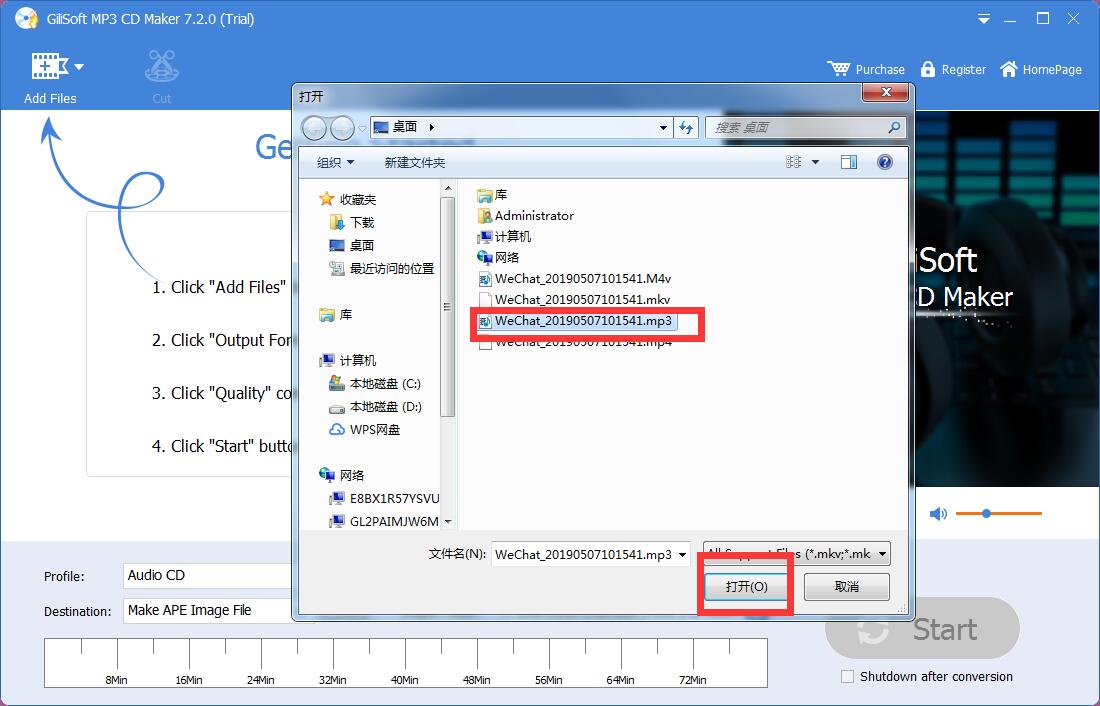Click the navigation pane scrollbar
1100x706 pixels.
(448, 306)
